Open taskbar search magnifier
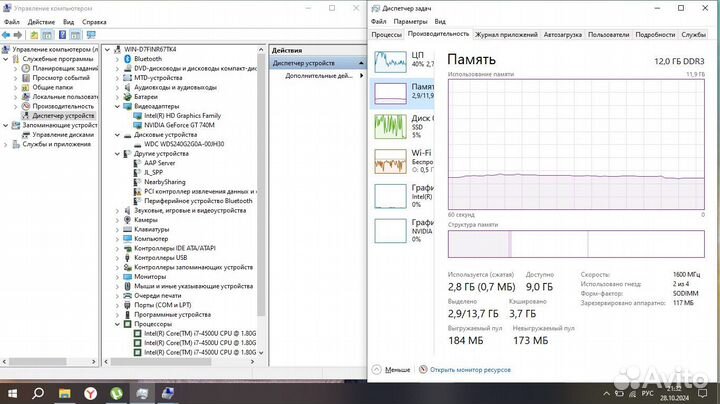Viewport: 720px width, 404px height. [38, 393]
